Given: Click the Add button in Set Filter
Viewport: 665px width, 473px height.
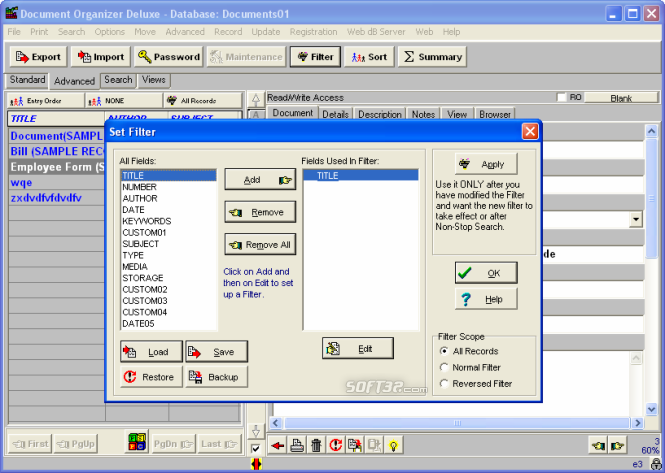Looking at the screenshot, I should (260, 179).
